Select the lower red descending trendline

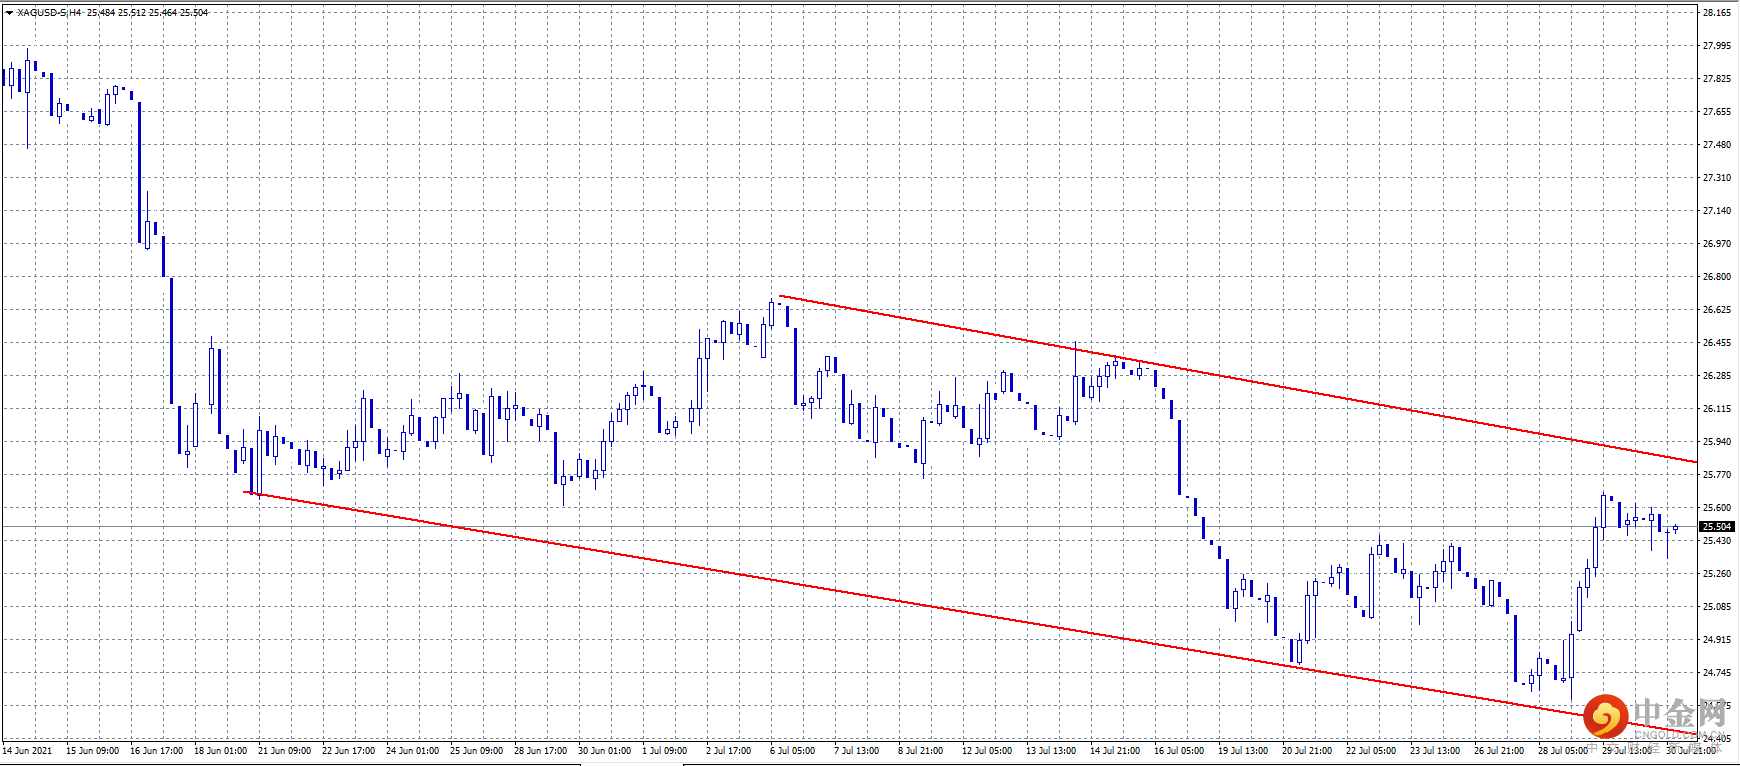coord(970,613)
